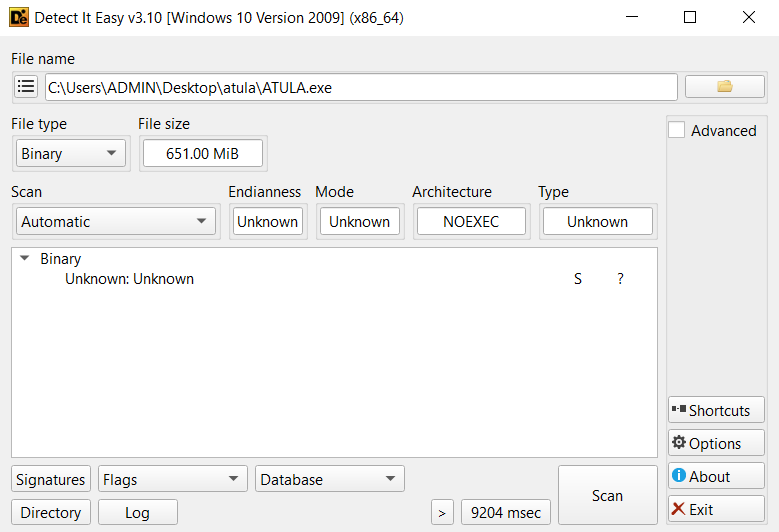The width and height of the screenshot is (779, 532).
Task: Collapse the Binary tree node
Action: tap(25, 259)
